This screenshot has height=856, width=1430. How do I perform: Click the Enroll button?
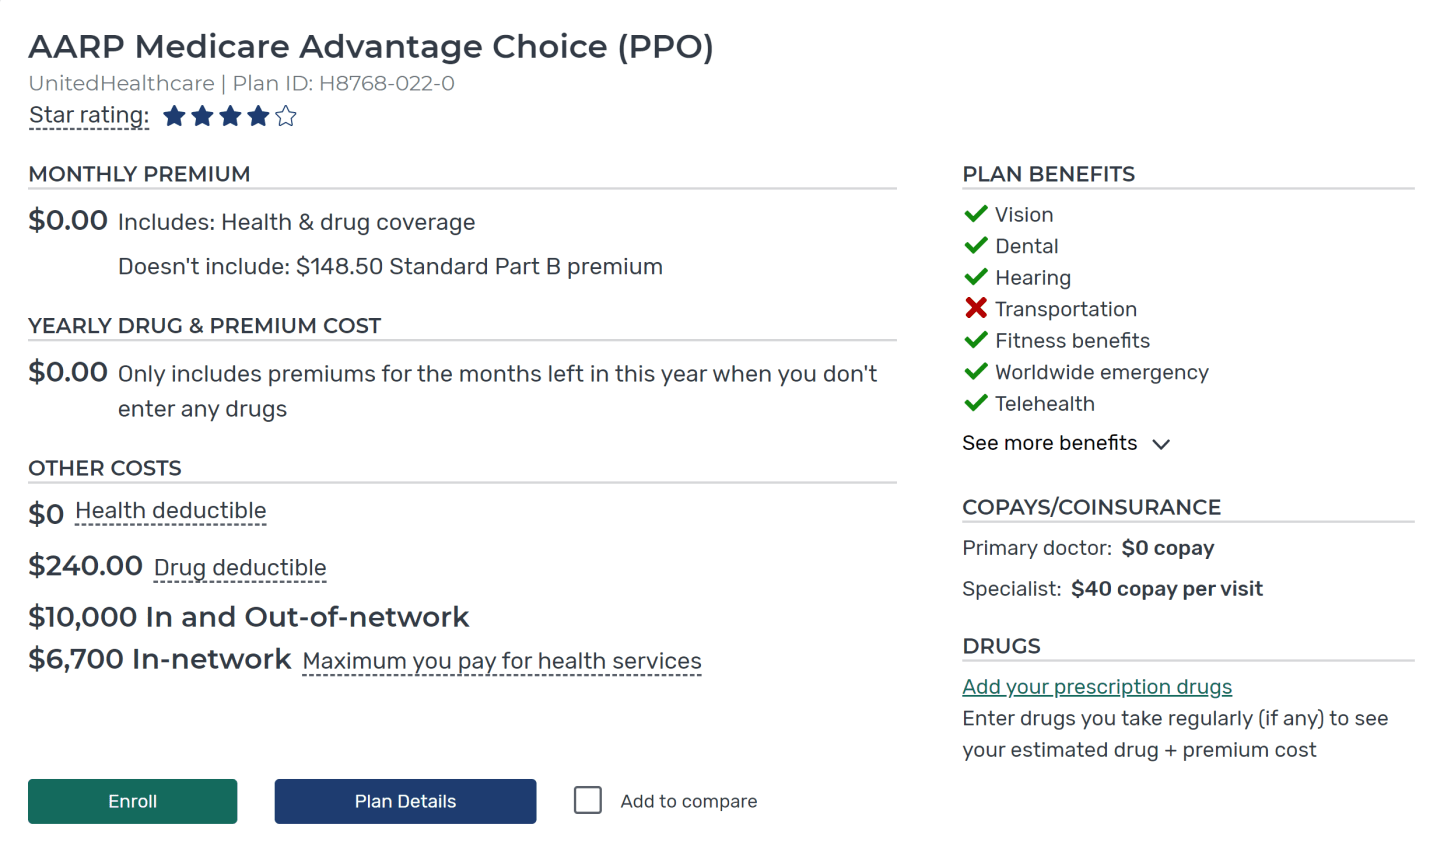click(132, 800)
